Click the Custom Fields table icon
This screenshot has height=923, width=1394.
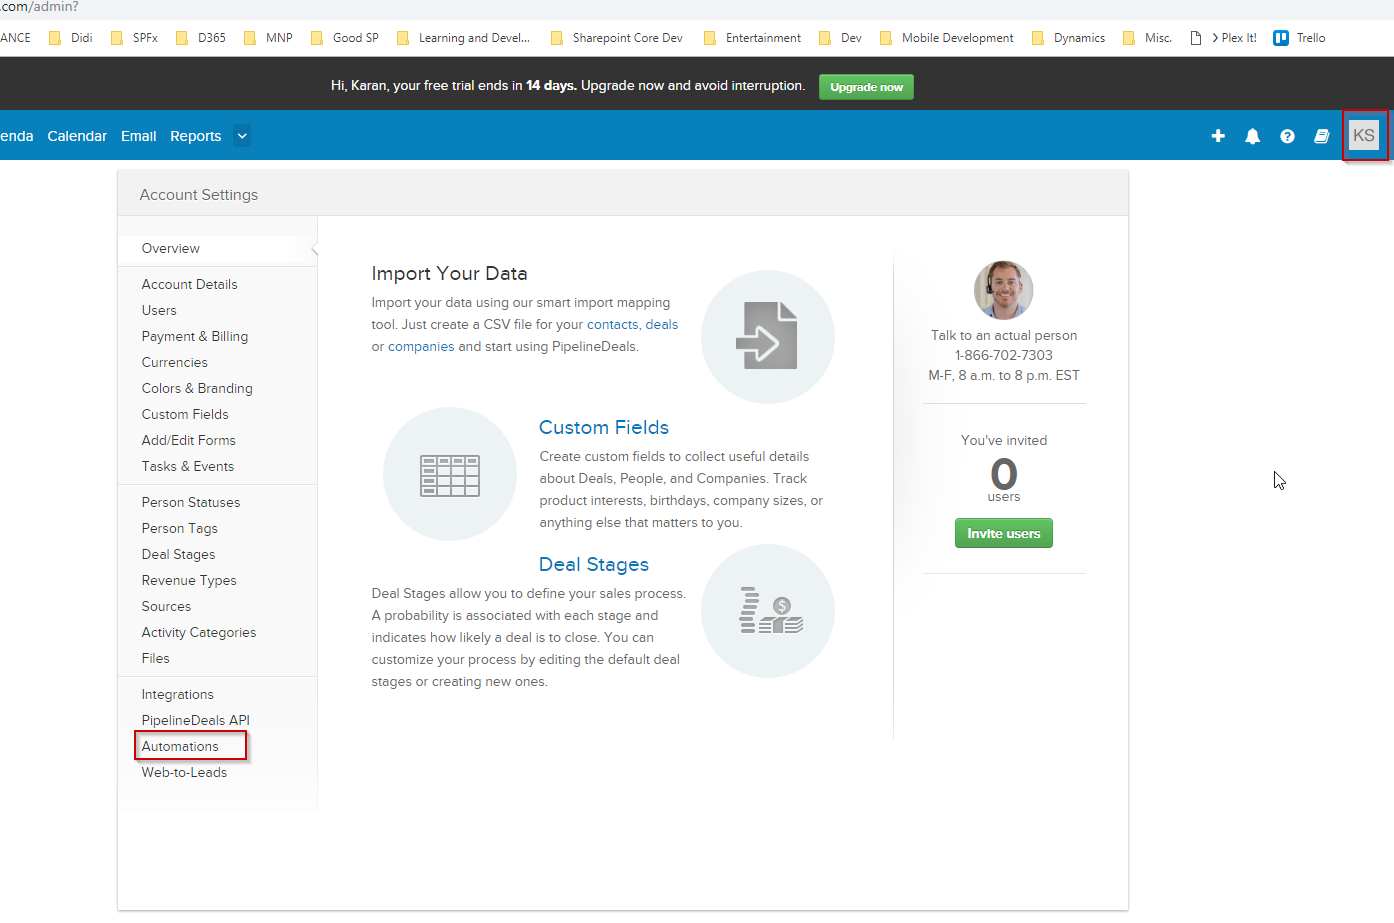450,474
